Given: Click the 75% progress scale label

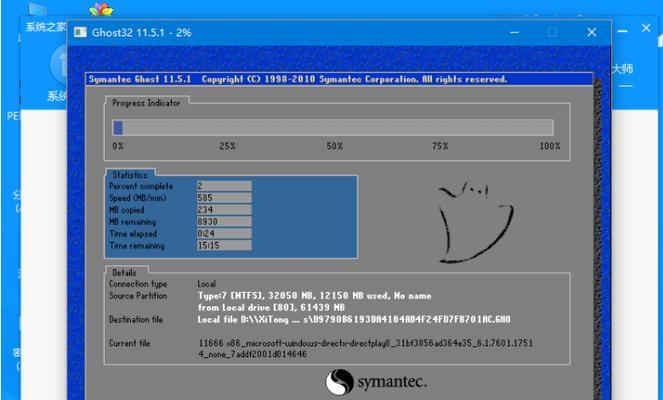Looking at the screenshot, I should click(x=440, y=146).
